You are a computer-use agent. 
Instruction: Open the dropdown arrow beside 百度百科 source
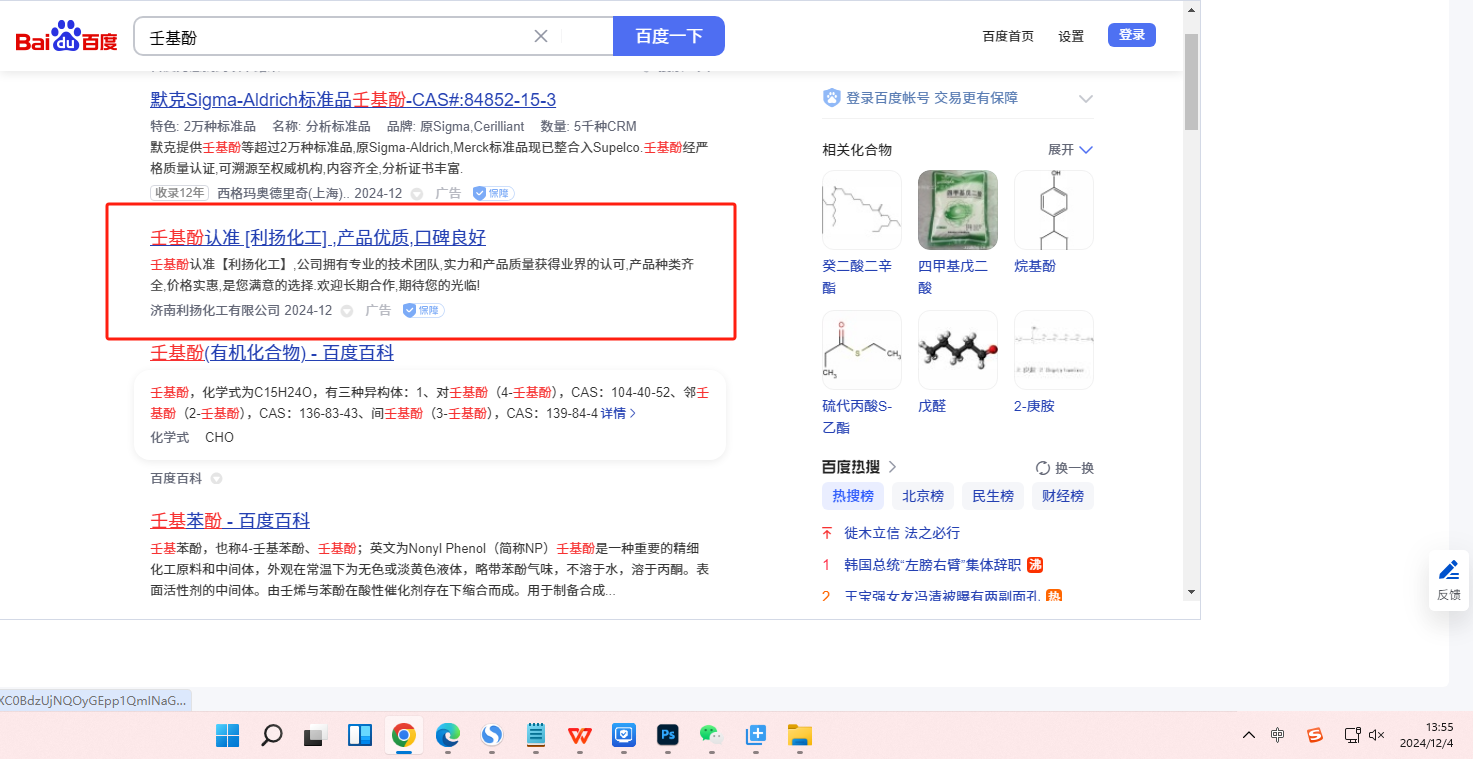[x=216, y=479]
